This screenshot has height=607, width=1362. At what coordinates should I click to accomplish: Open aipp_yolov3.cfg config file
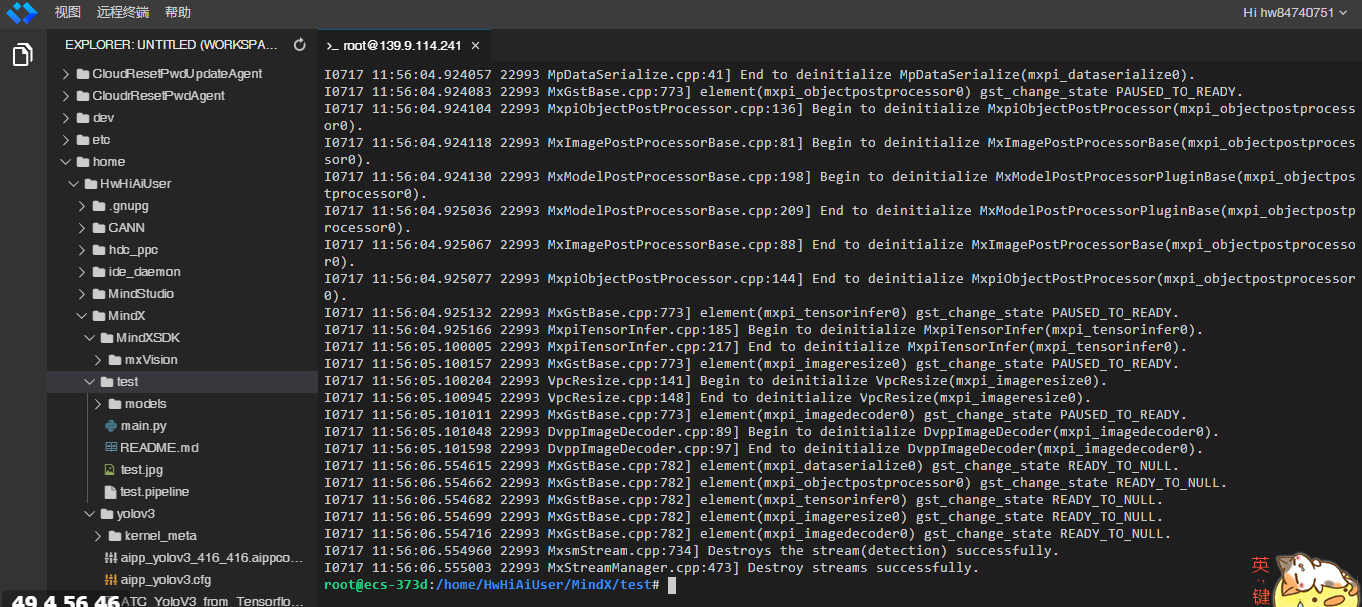click(x=165, y=580)
